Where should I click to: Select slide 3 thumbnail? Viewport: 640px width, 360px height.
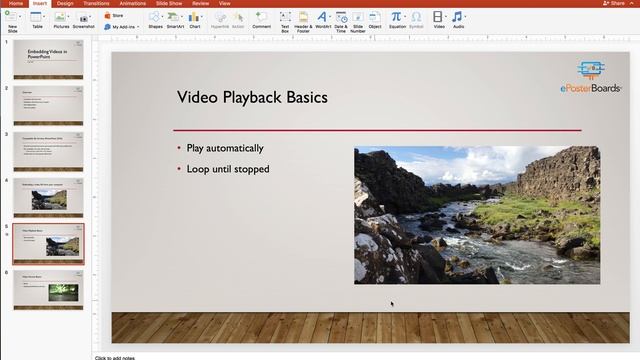point(48,151)
